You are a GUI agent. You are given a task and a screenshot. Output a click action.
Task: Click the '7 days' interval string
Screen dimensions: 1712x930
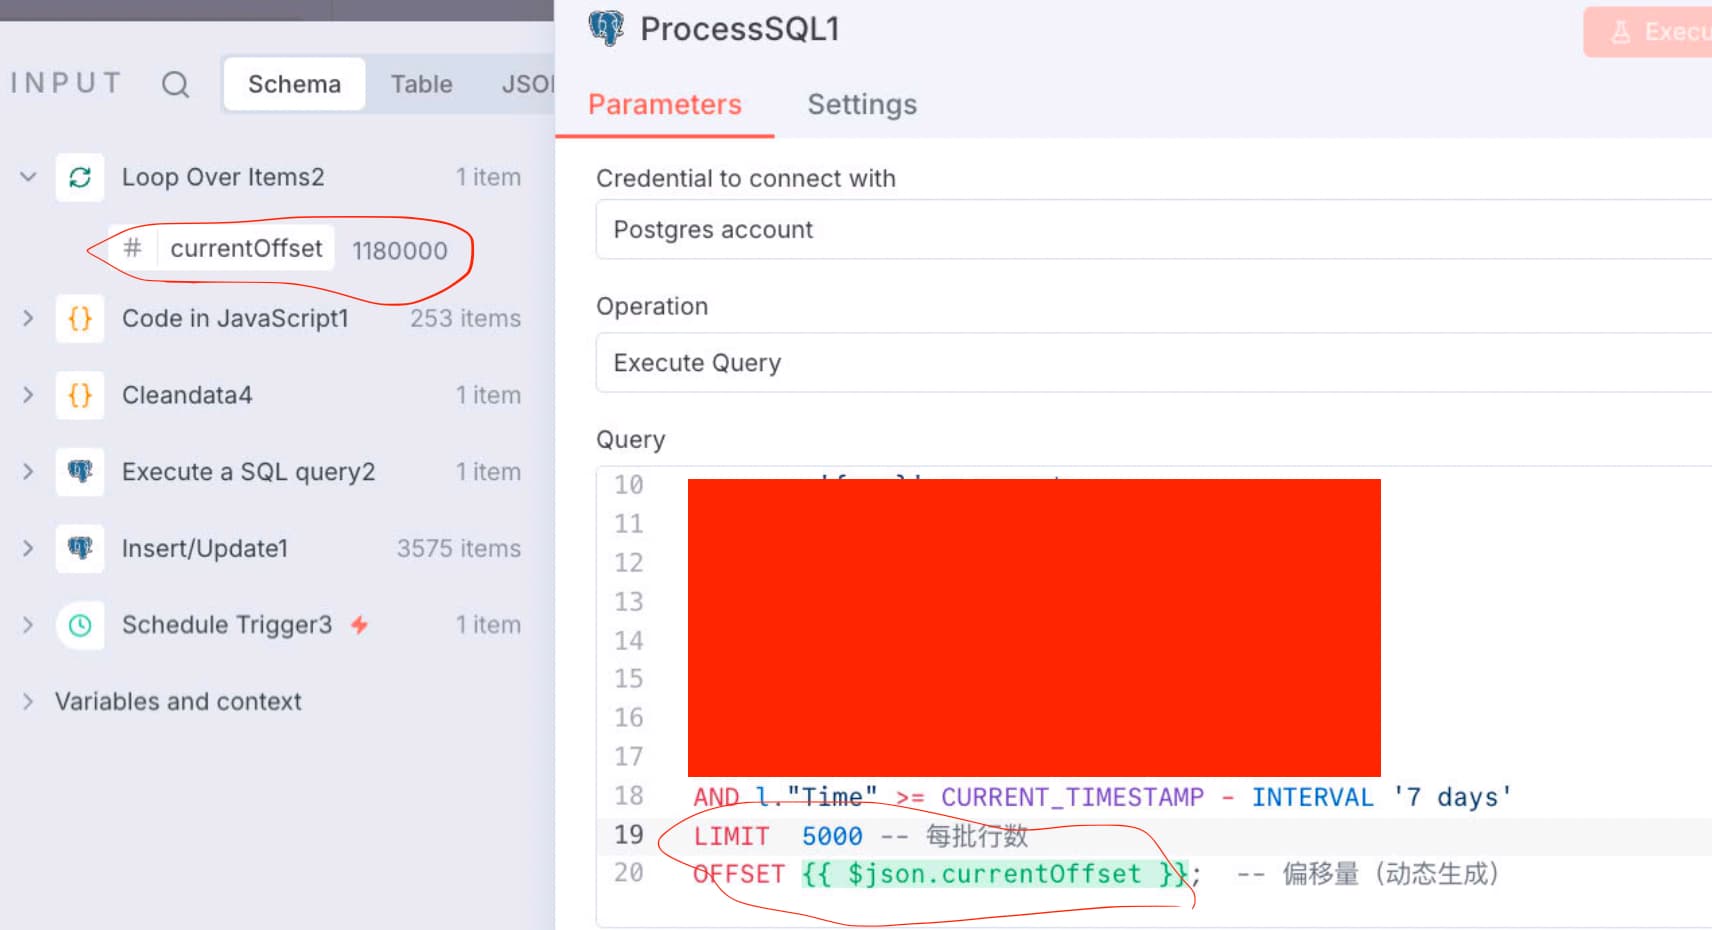(x=1452, y=797)
